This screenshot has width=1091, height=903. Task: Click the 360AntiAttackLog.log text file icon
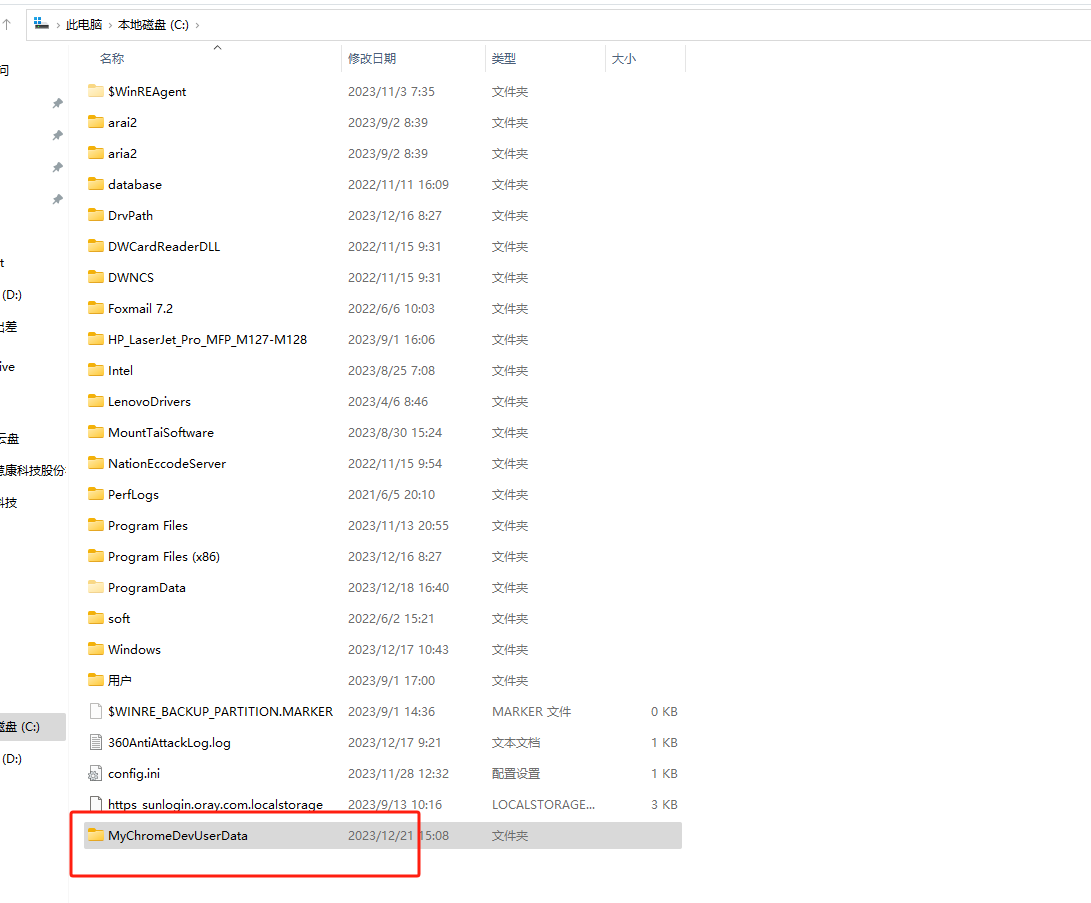point(96,742)
